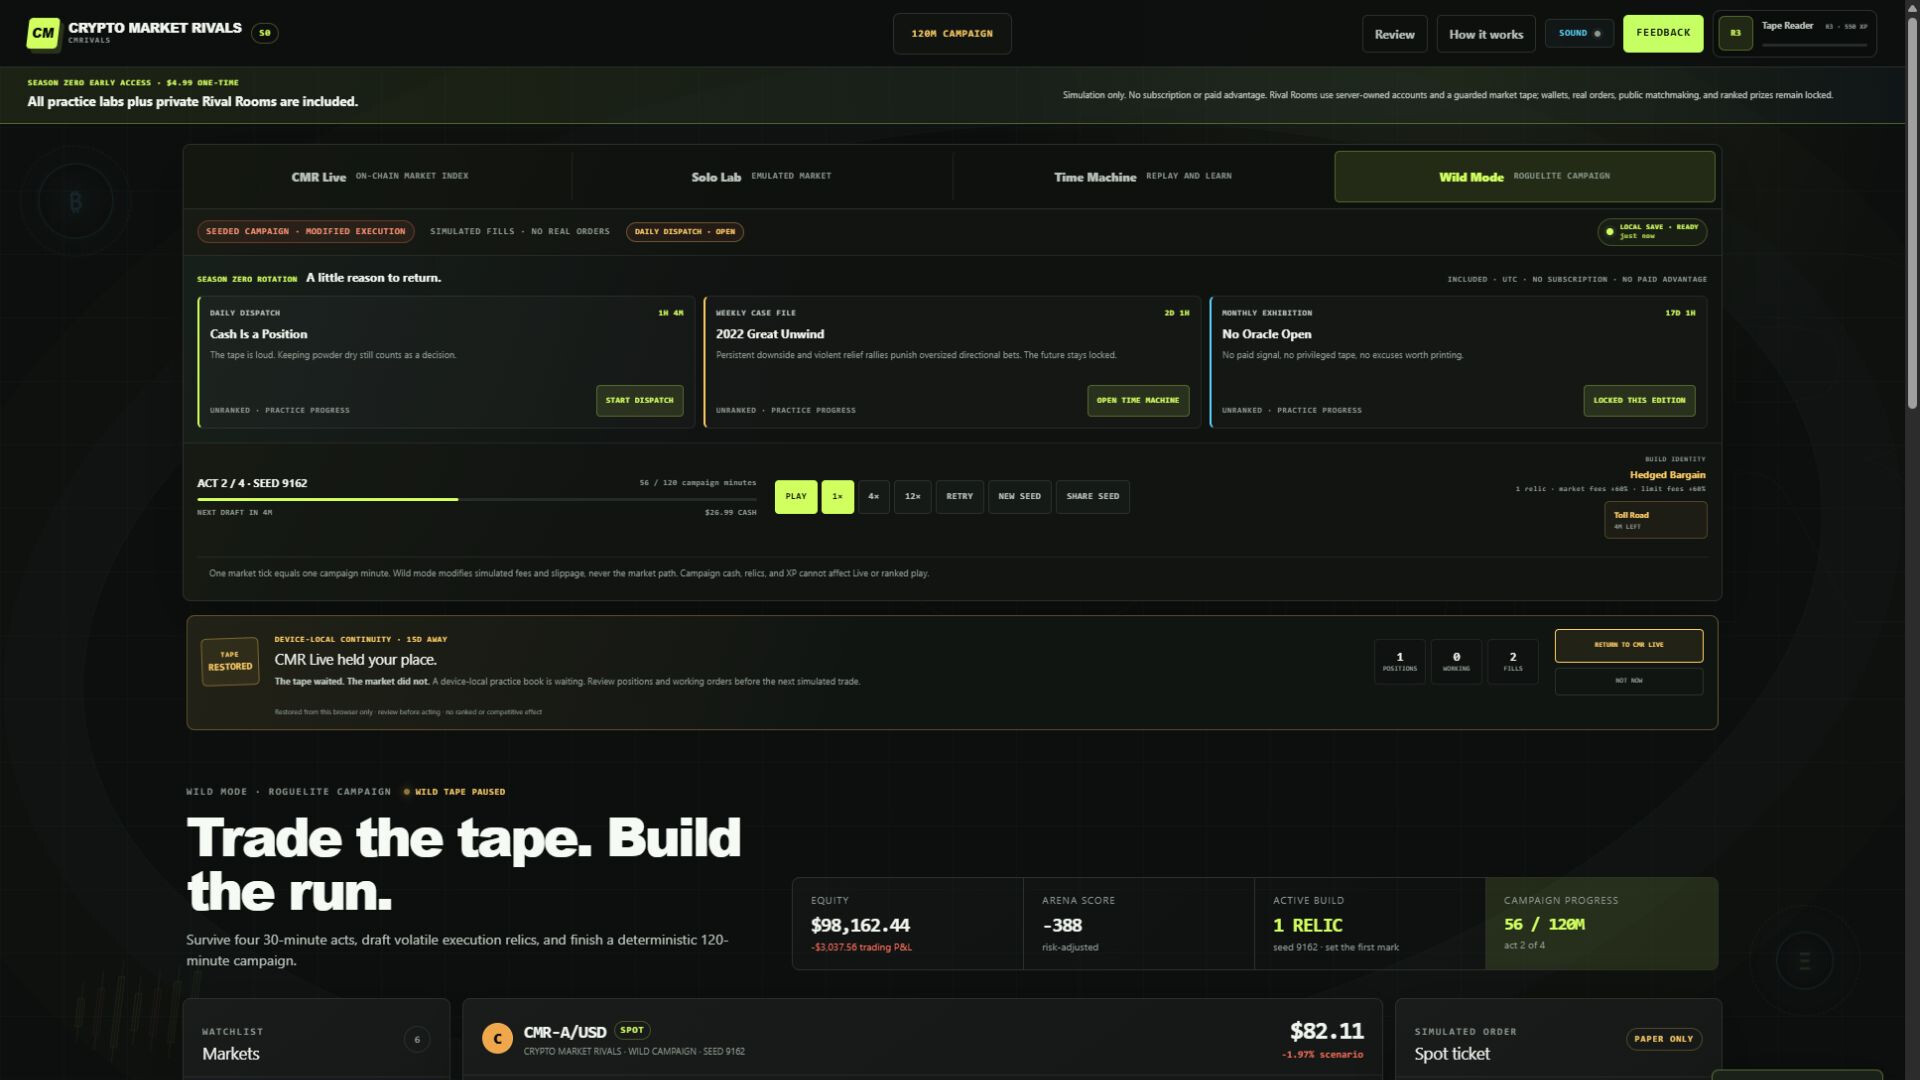
Task: Open the Review page
Action: (1394, 34)
